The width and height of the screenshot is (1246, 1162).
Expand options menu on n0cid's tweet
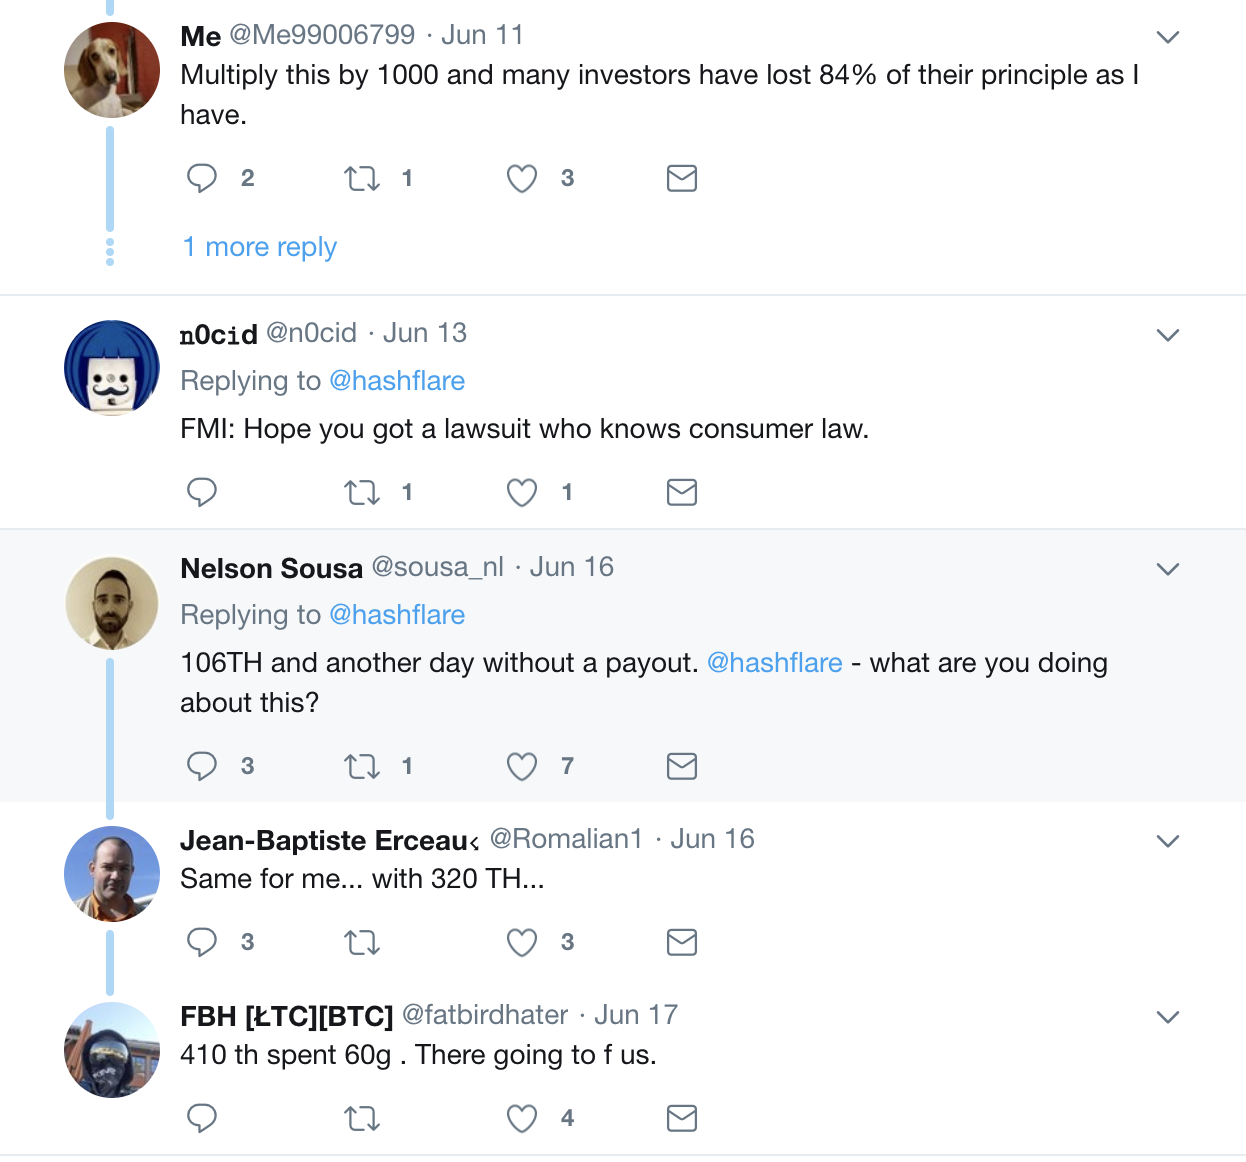[x=1167, y=335]
